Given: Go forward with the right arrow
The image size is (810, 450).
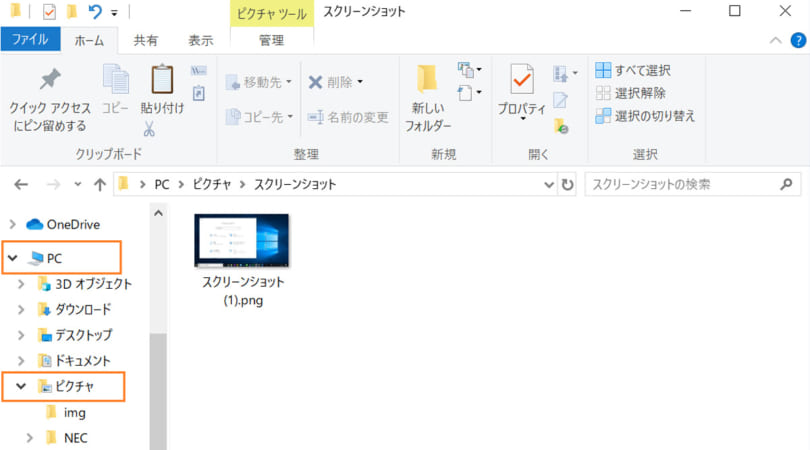Looking at the screenshot, I should click(x=53, y=184).
